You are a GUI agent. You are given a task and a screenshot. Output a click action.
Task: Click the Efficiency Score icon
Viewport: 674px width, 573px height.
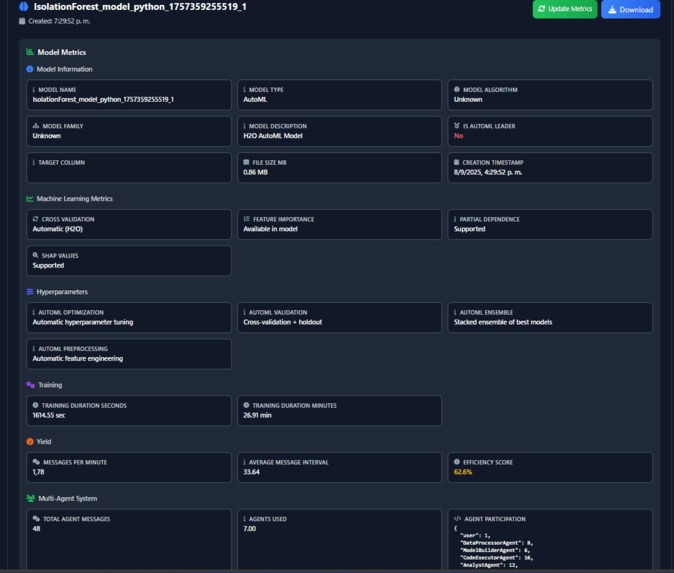coord(457,462)
